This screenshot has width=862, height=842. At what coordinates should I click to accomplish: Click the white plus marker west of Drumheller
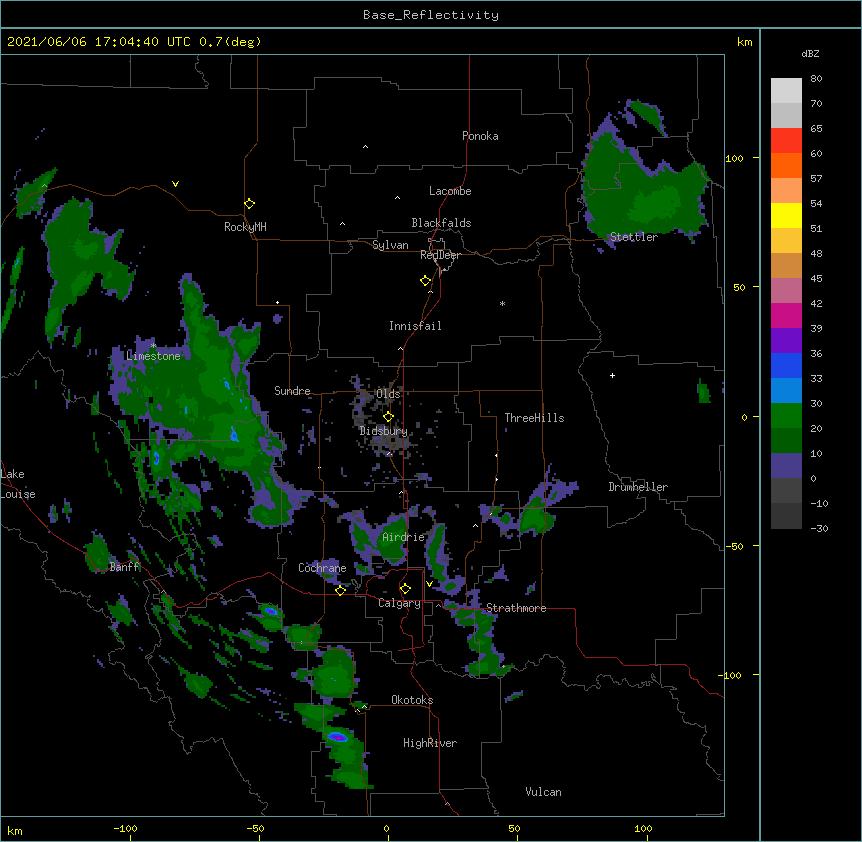pos(612,375)
